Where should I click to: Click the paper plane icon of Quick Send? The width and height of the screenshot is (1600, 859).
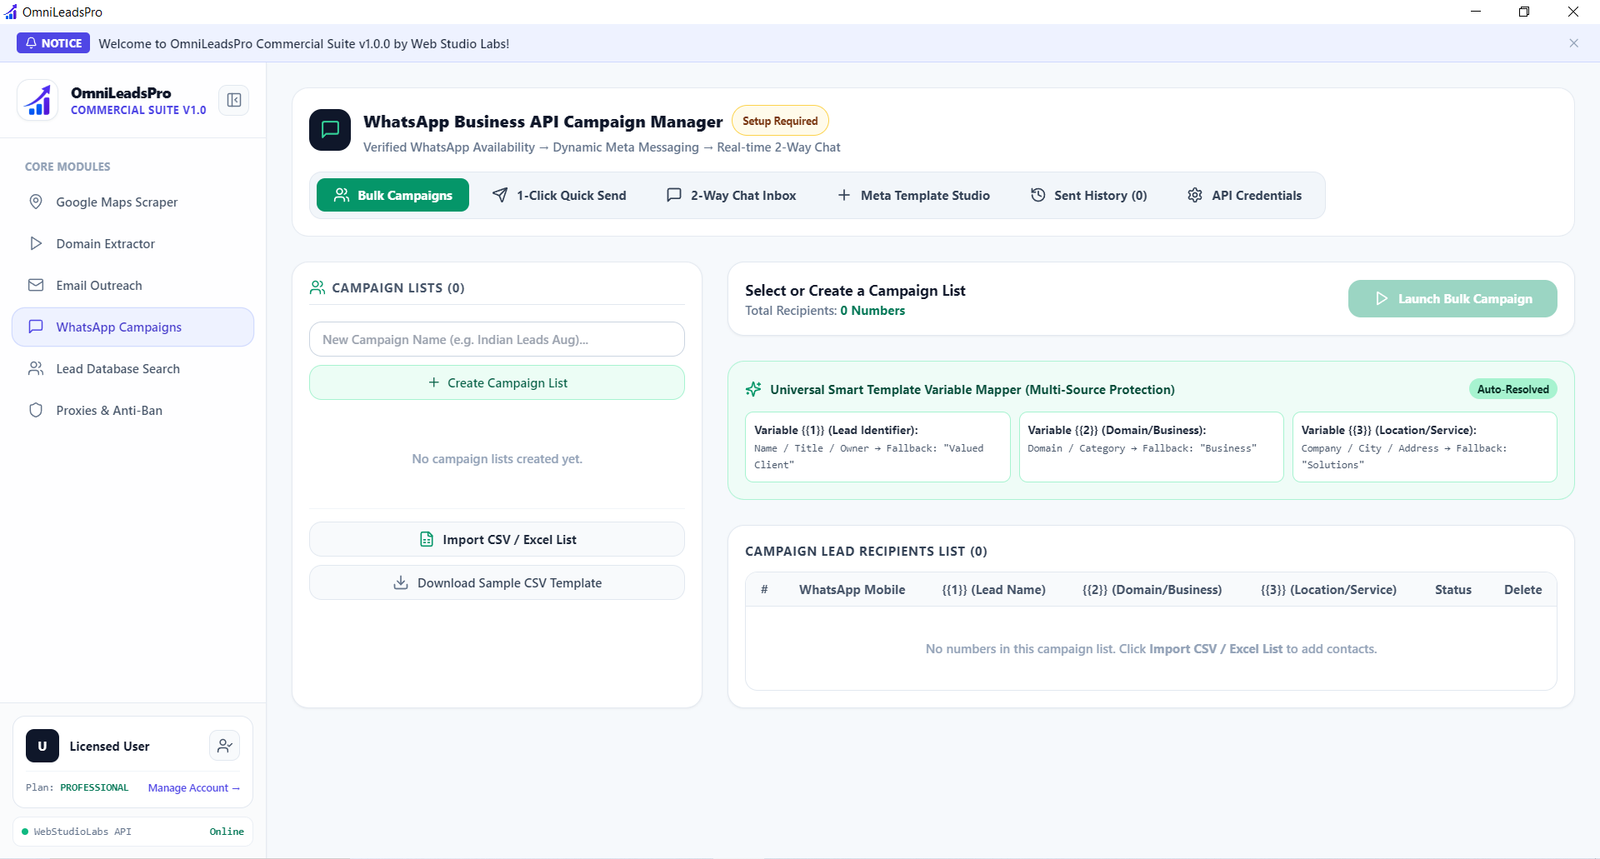pyautogui.click(x=500, y=195)
